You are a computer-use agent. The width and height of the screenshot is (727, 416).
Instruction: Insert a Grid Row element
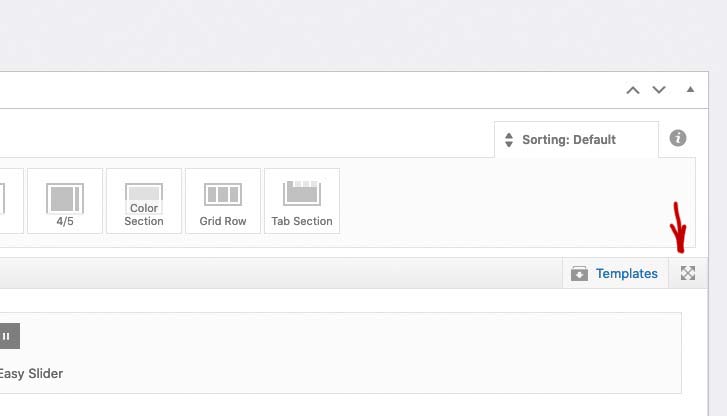point(223,201)
